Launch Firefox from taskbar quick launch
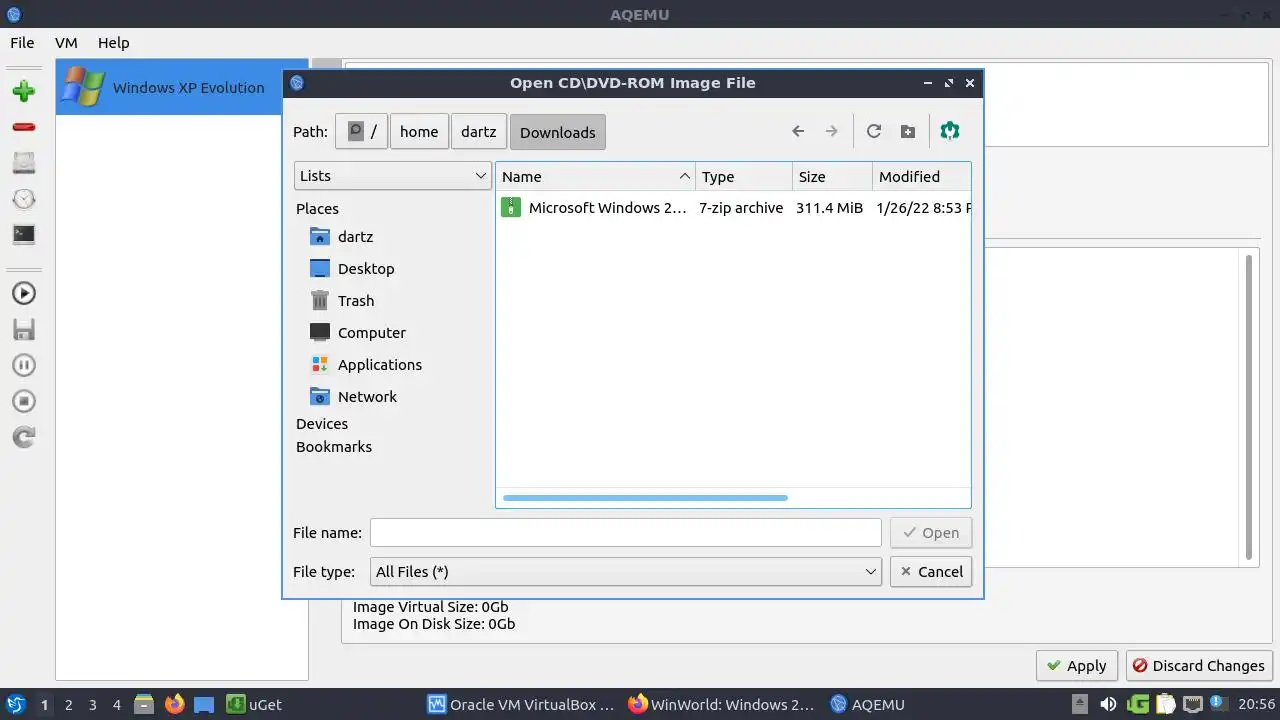Viewport: 1280px width, 720px height. pos(175,705)
